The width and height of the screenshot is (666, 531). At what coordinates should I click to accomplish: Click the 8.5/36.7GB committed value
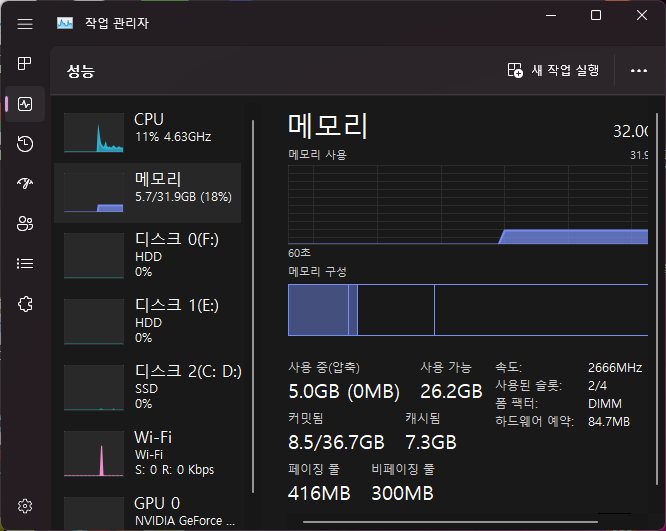pos(336,442)
